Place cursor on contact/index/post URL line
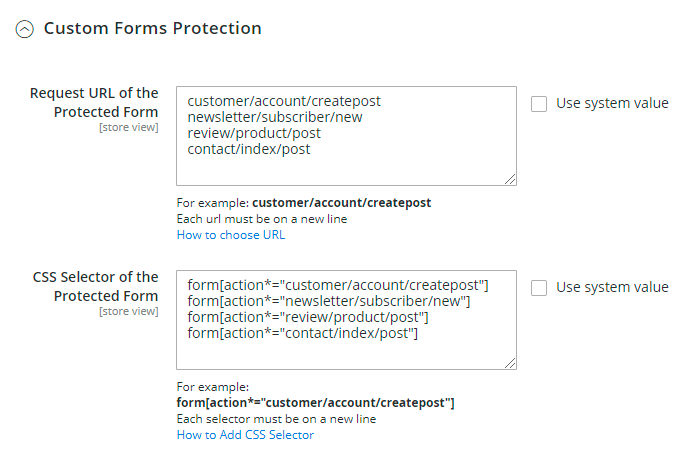The width and height of the screenshot is (685, 459). tap(249, 150)
